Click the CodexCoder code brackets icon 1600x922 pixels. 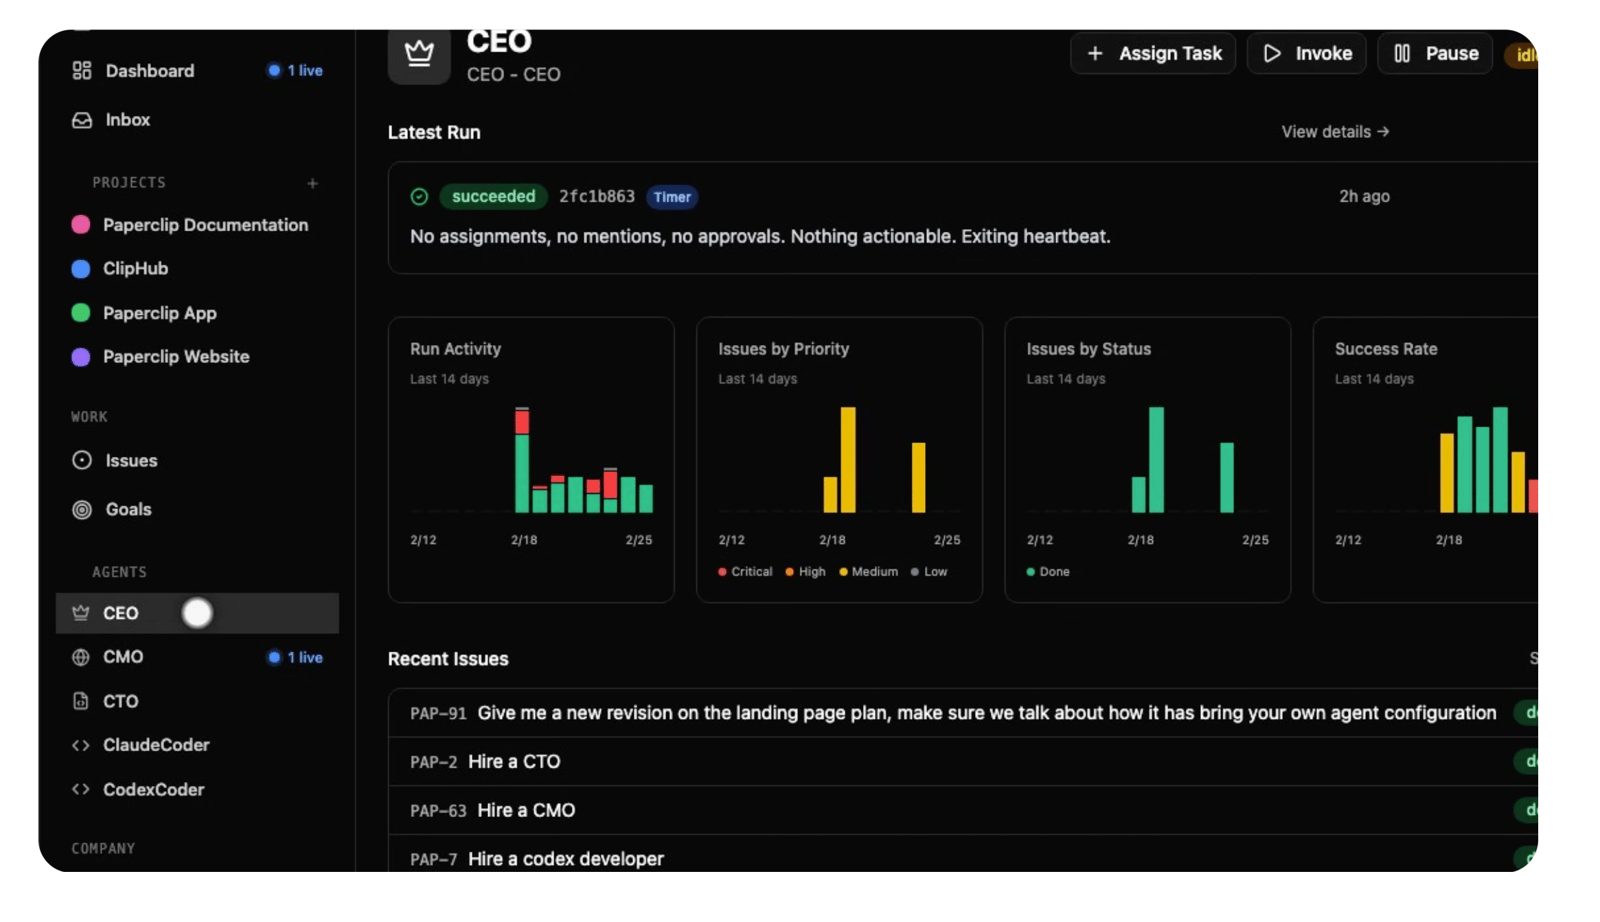[x=81, y=790]
